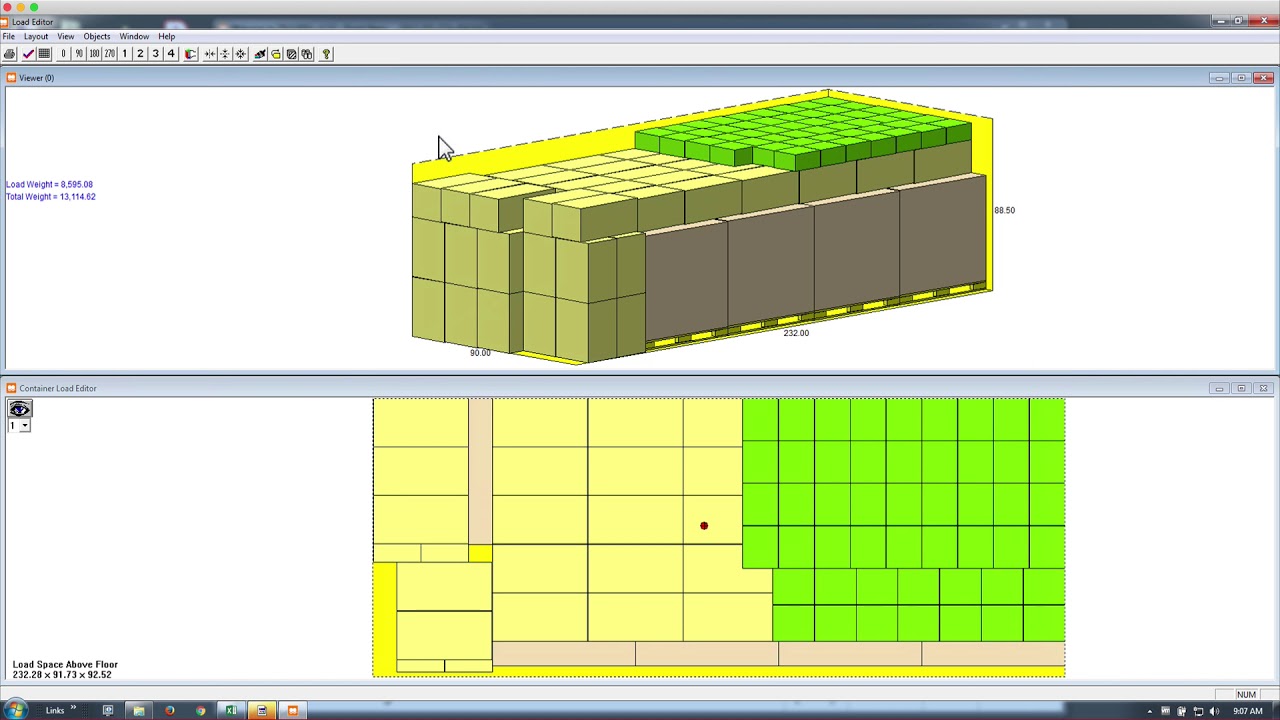Click the edit note toolbar icon
Viewport: 1280px width, 720px height.
(x=292, y=54)
